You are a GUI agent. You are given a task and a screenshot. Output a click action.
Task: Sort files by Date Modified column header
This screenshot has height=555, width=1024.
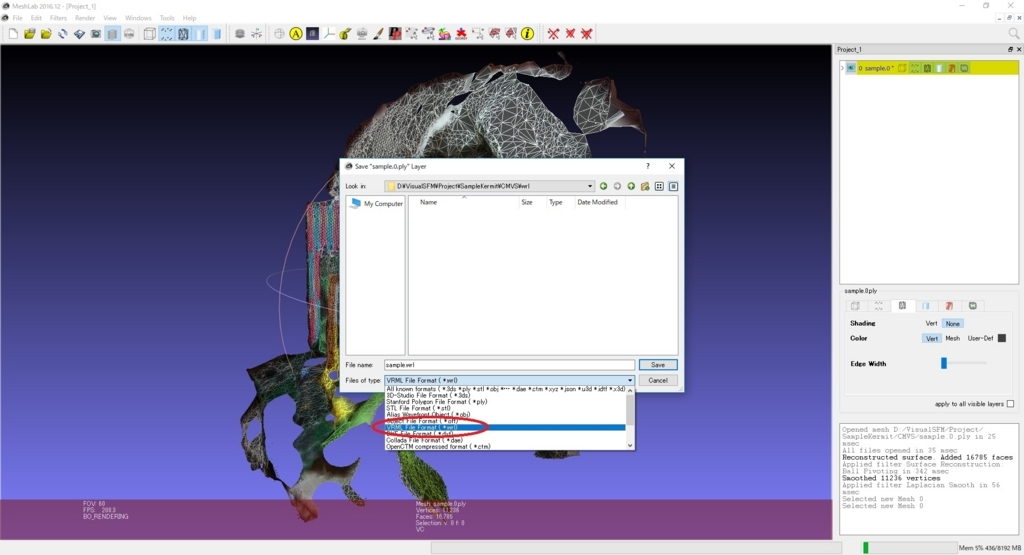597,202
